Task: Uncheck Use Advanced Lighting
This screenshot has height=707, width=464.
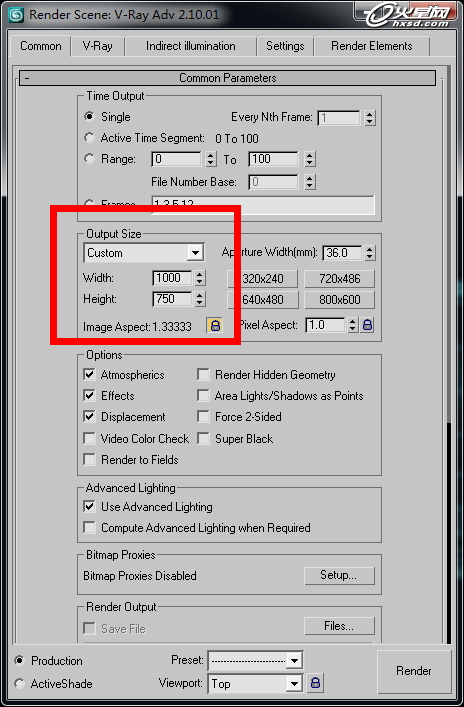Action: 89,507
